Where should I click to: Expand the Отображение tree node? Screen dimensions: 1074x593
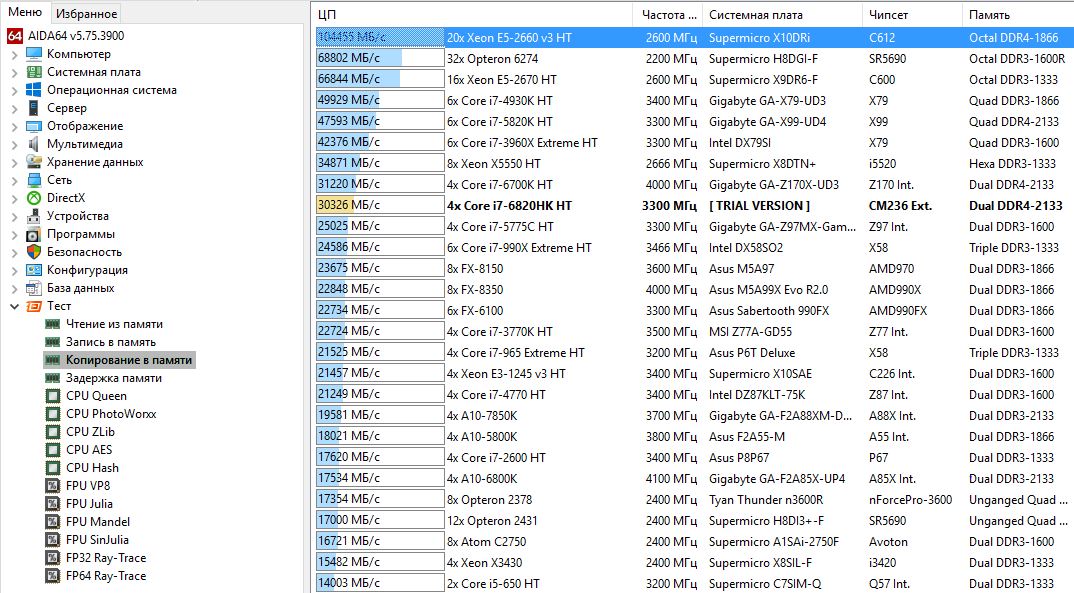14,126
